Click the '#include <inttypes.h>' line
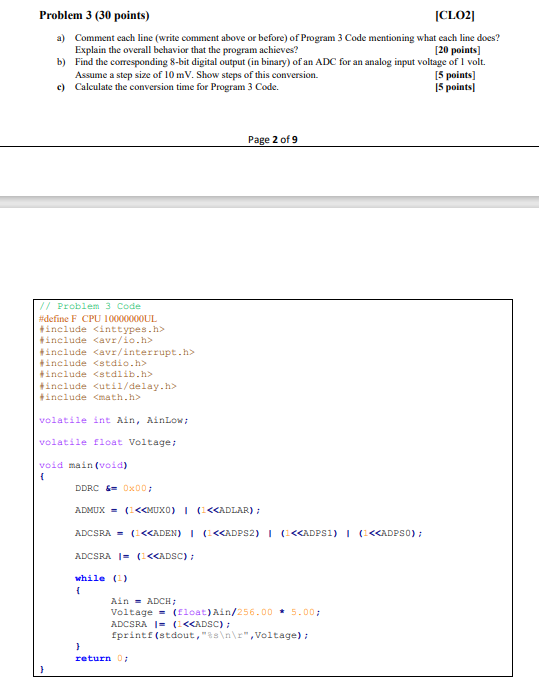539x699 pixels. pyautogui.click(x=102, y=329)
